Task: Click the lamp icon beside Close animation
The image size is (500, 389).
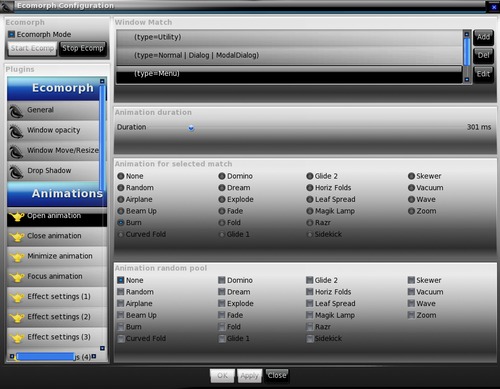Action: click(x=17, y=237)
